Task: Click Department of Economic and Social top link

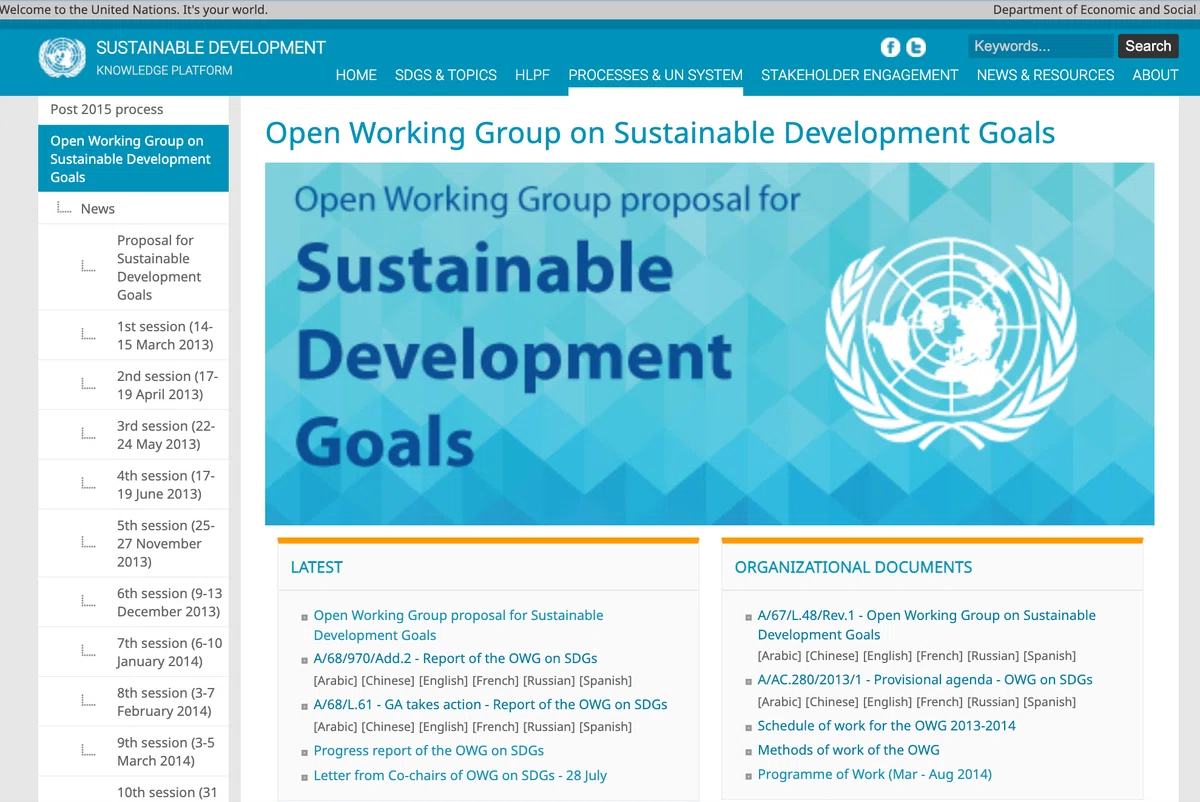Action: pos(1095,10)
